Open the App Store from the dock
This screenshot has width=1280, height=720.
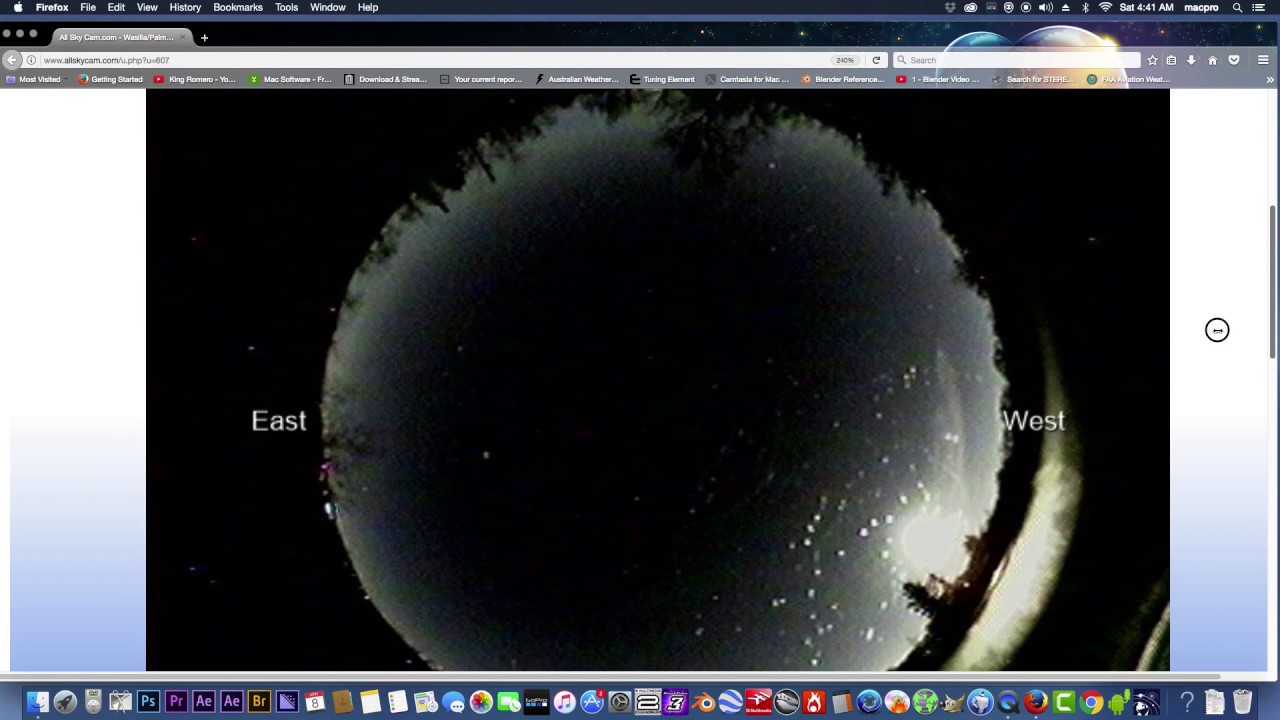coord(592,702)
